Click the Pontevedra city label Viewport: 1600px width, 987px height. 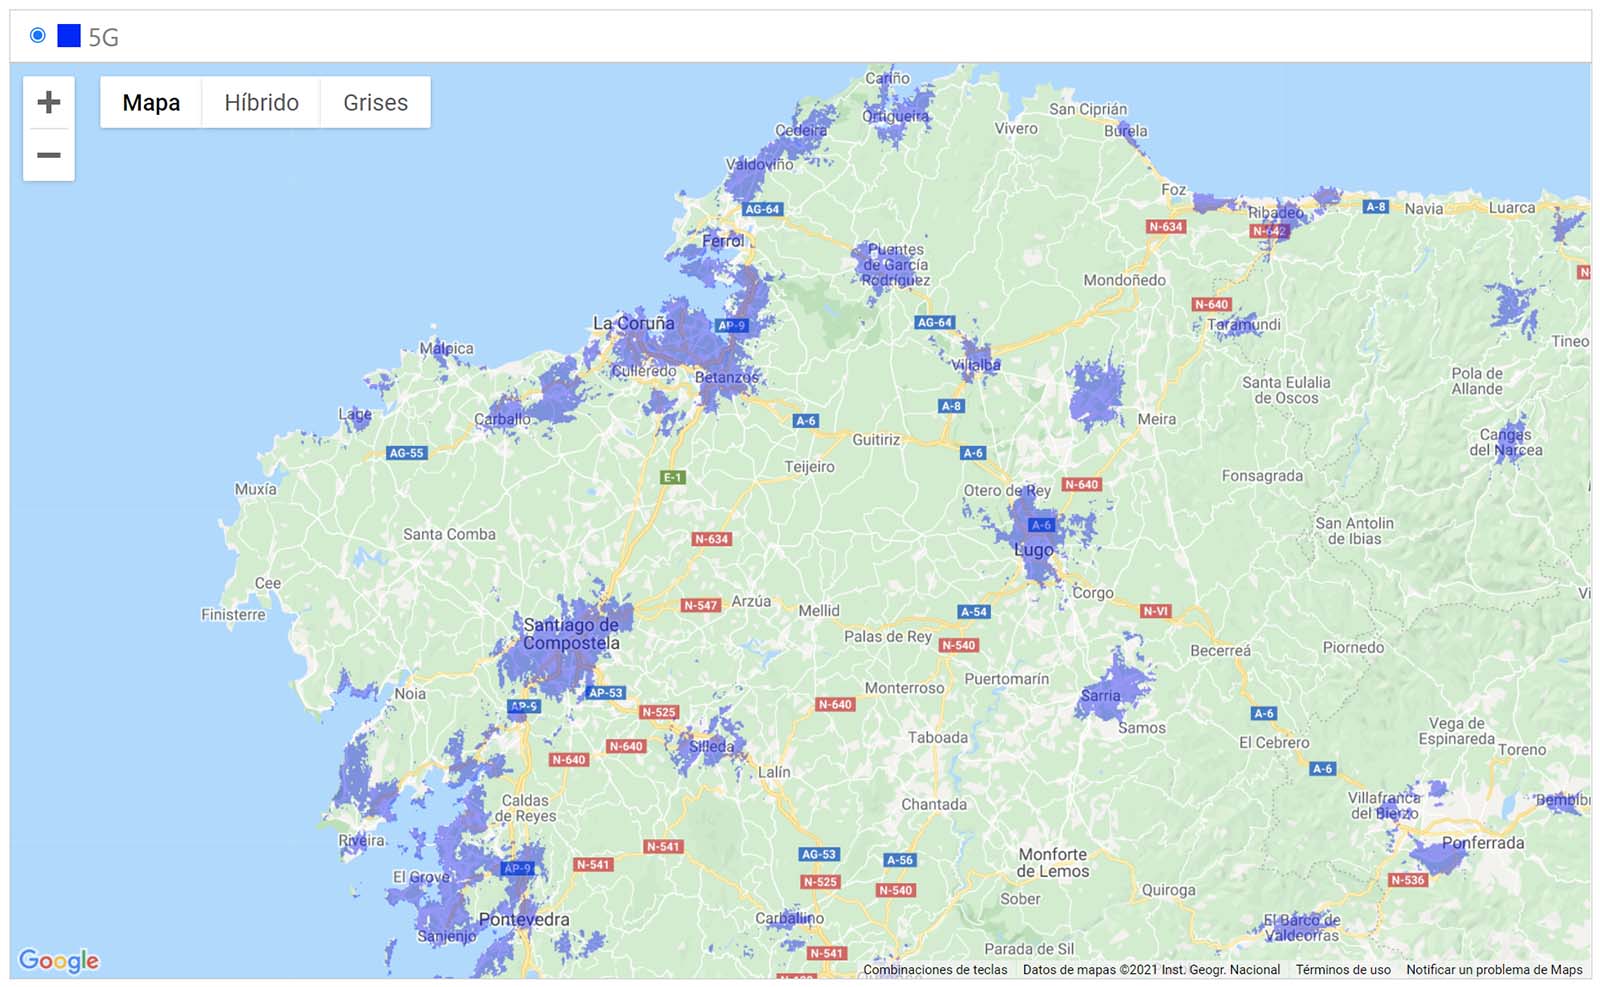(x=524, y=919)
